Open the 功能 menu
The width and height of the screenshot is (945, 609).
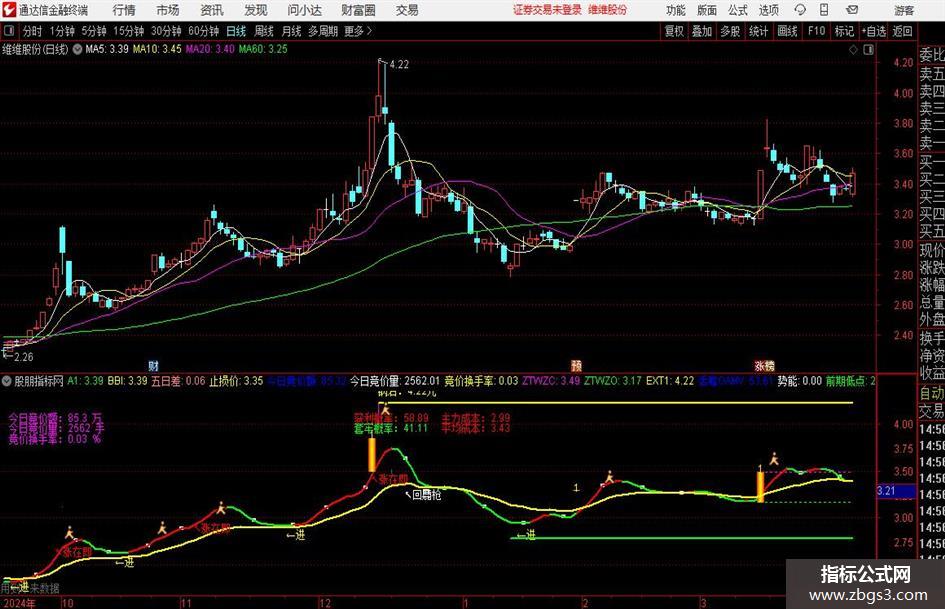(x=676, y=10)
